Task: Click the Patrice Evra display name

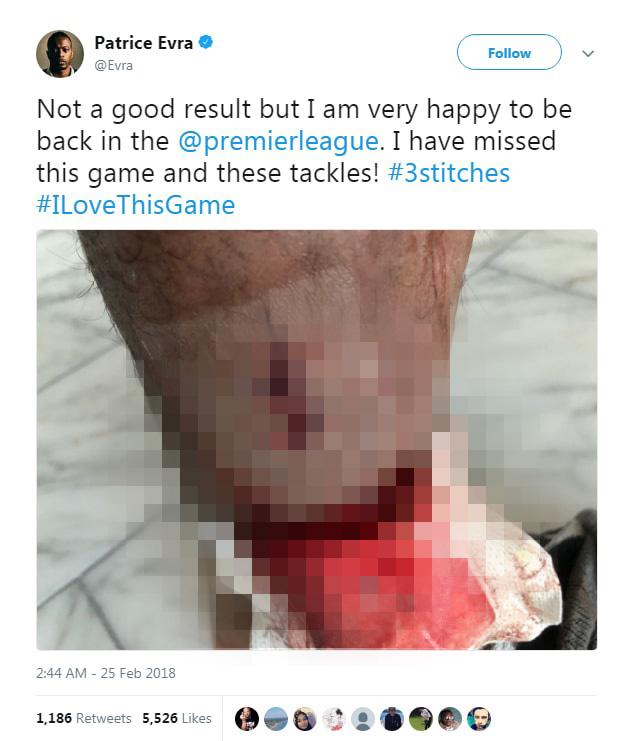Action: tap(144, 43)
